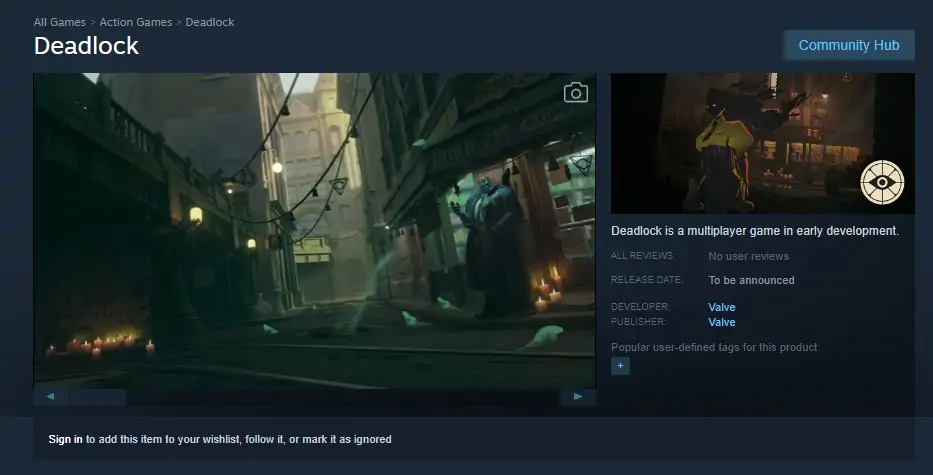This screenshot has height=475, width=933.
Task: Click the All Games breadcrumb link
Action: tap(60, 22)
